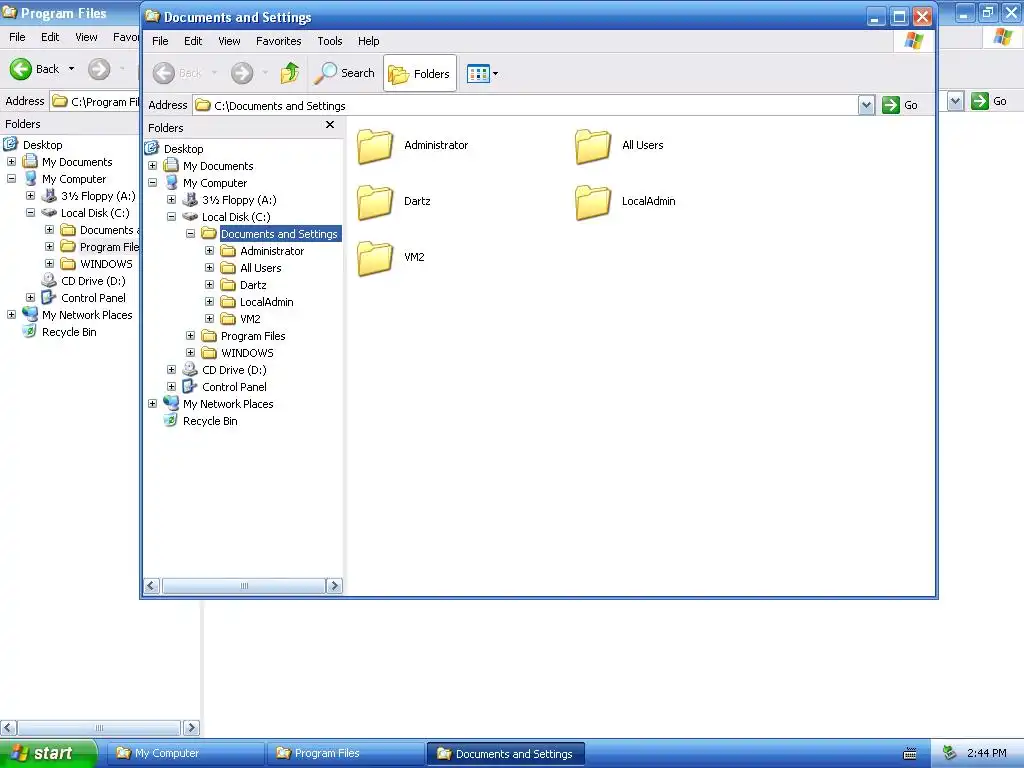
Task: Open address dropdown in Program Files window
Action: 955,101
